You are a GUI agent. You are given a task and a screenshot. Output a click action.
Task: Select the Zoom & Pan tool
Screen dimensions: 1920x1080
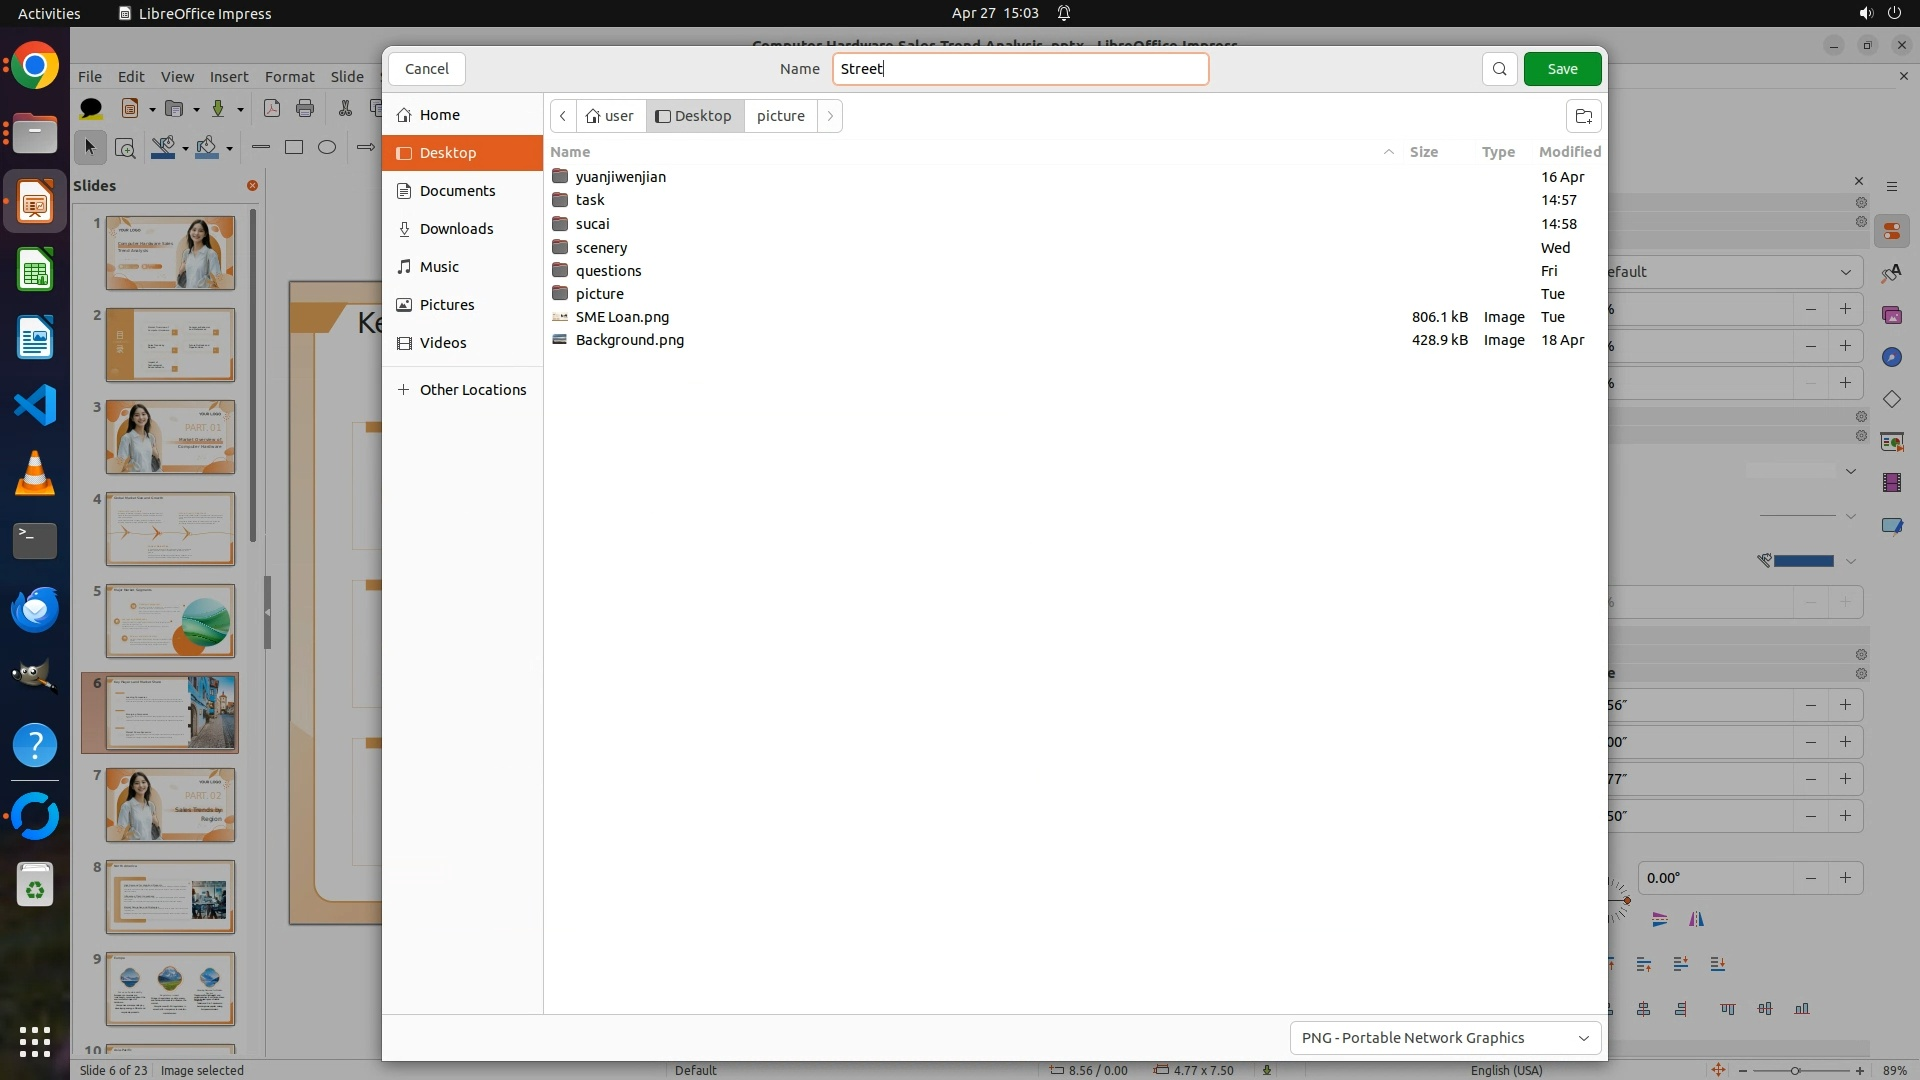click(125, 148)
